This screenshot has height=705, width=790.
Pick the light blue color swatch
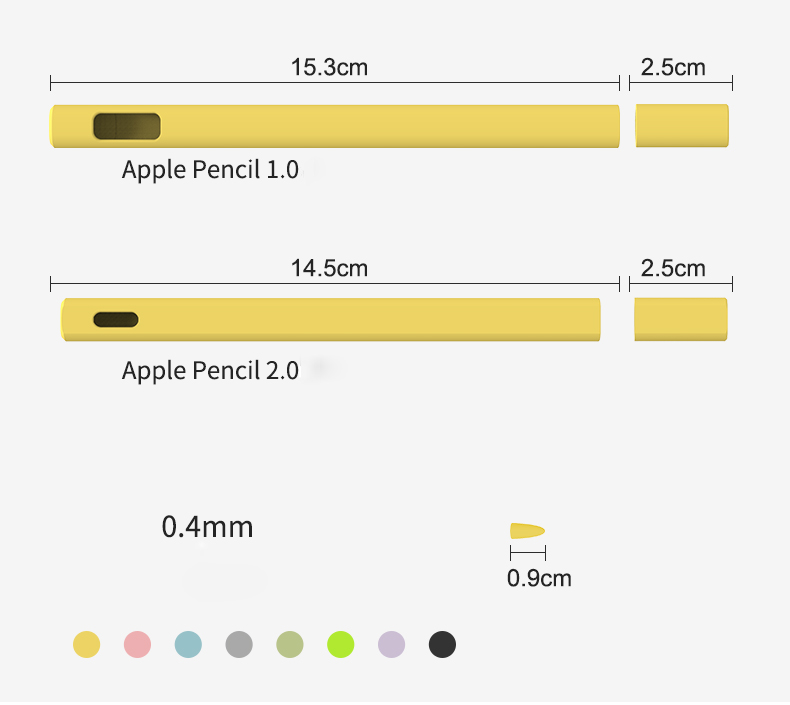click(188, 644)
